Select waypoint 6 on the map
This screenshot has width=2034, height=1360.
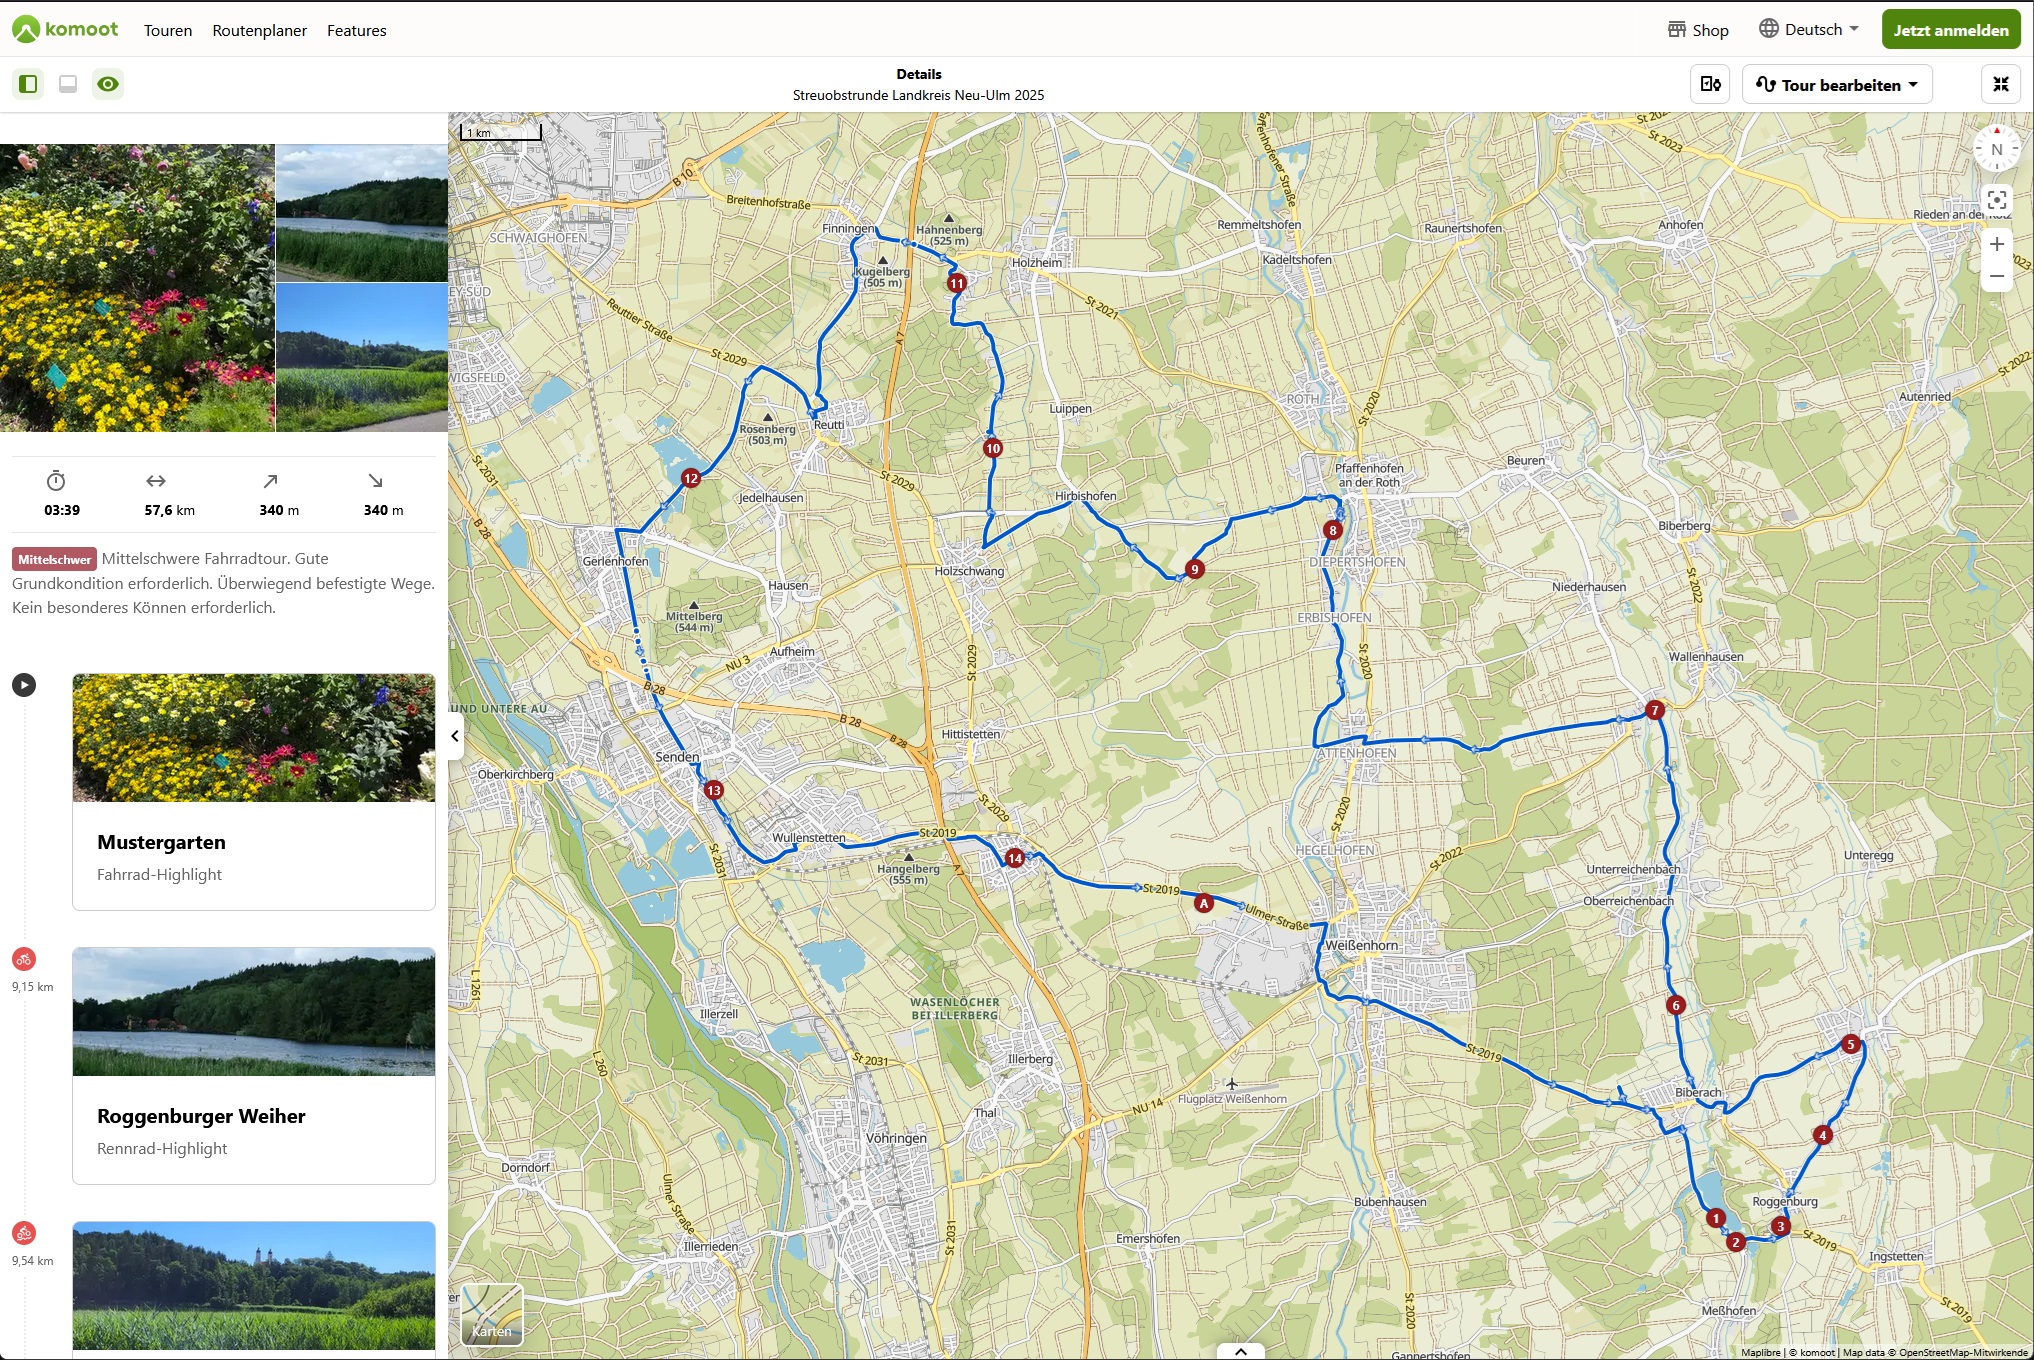(1676, 1005)
